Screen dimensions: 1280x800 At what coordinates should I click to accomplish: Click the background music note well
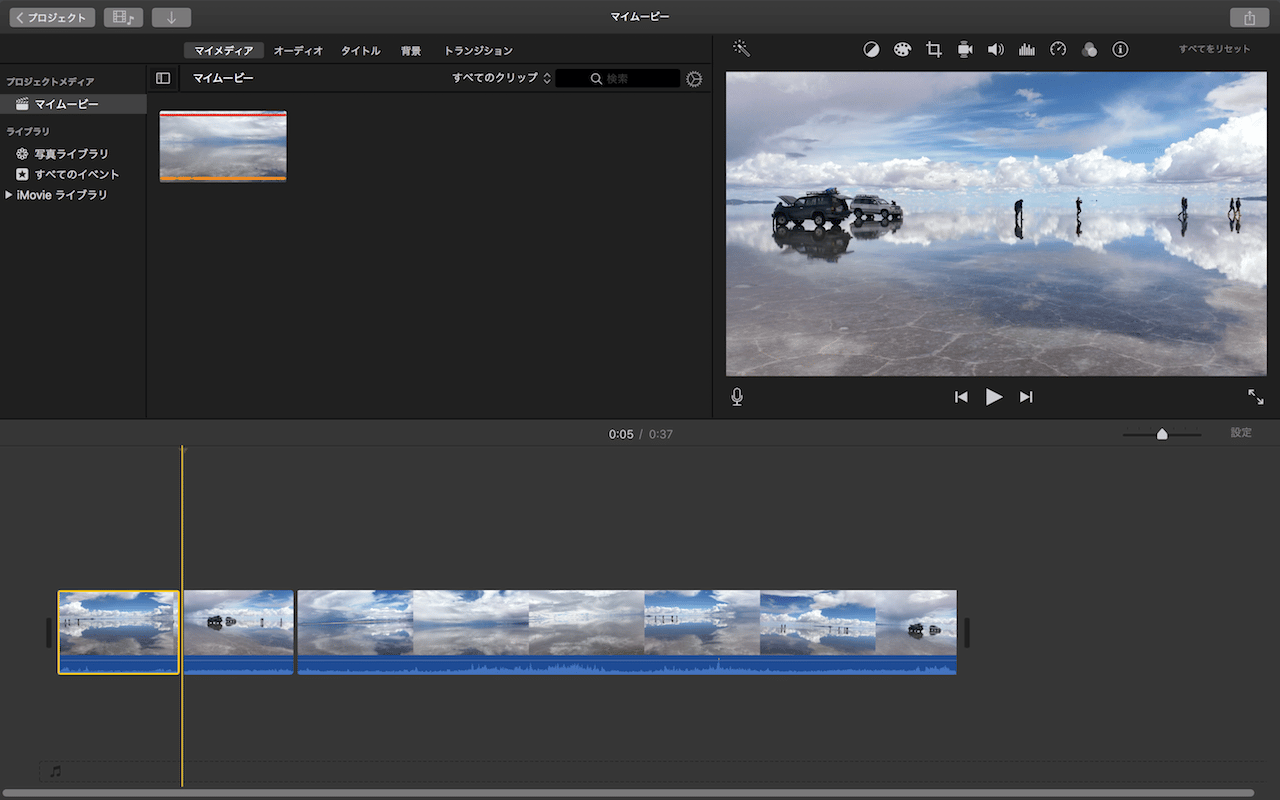tap(56, 771)
